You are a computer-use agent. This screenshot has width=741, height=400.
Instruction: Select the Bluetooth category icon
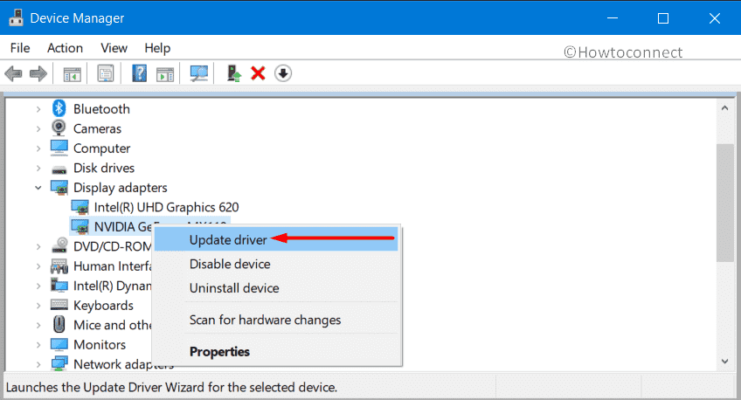pyautogui.click(x=59, y=108)
